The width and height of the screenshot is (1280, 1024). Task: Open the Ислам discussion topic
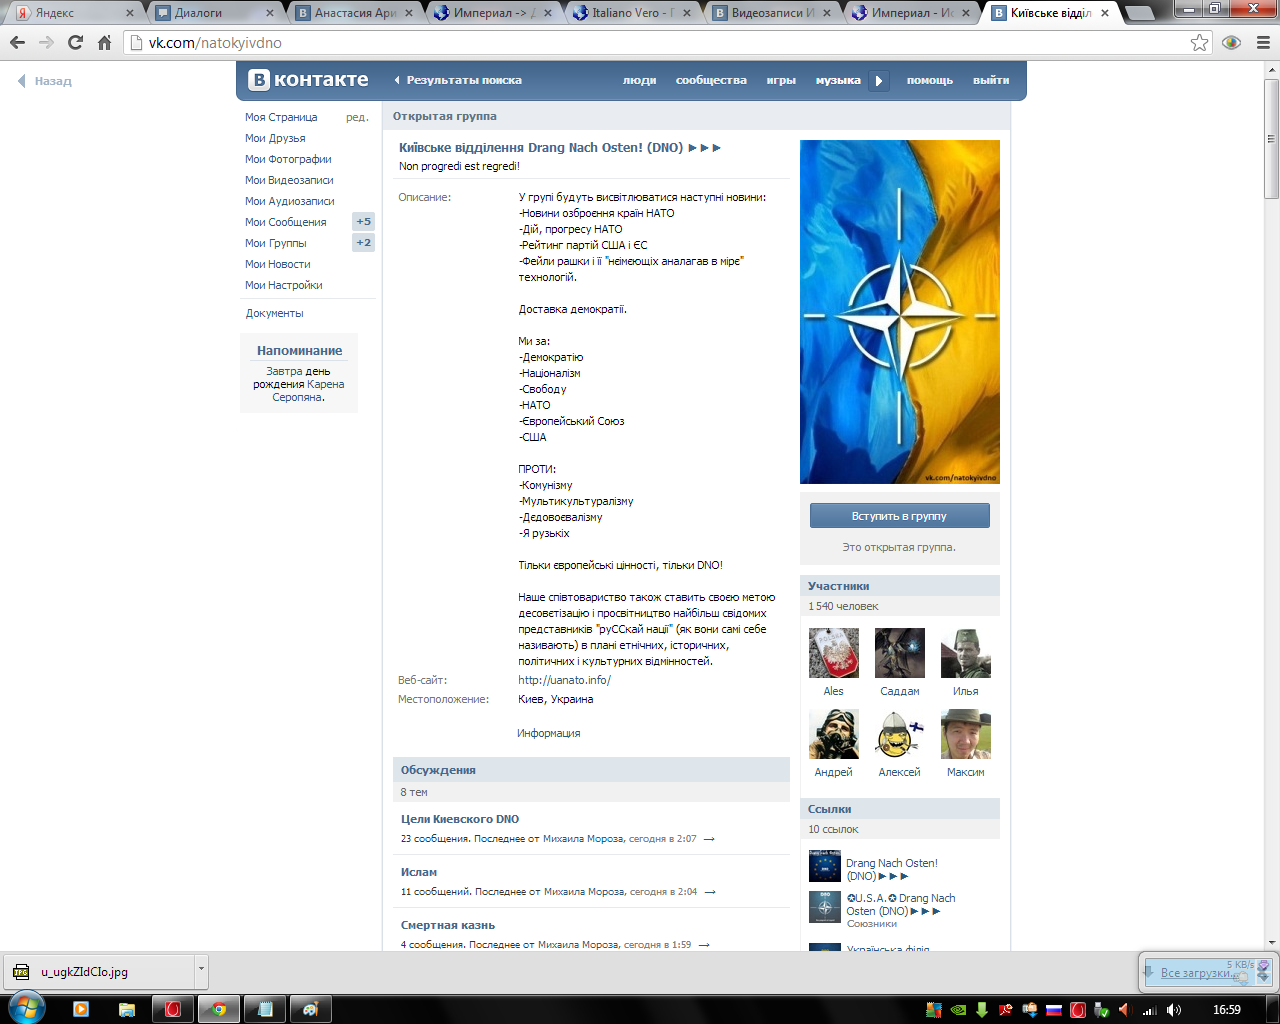pos(419,872)
